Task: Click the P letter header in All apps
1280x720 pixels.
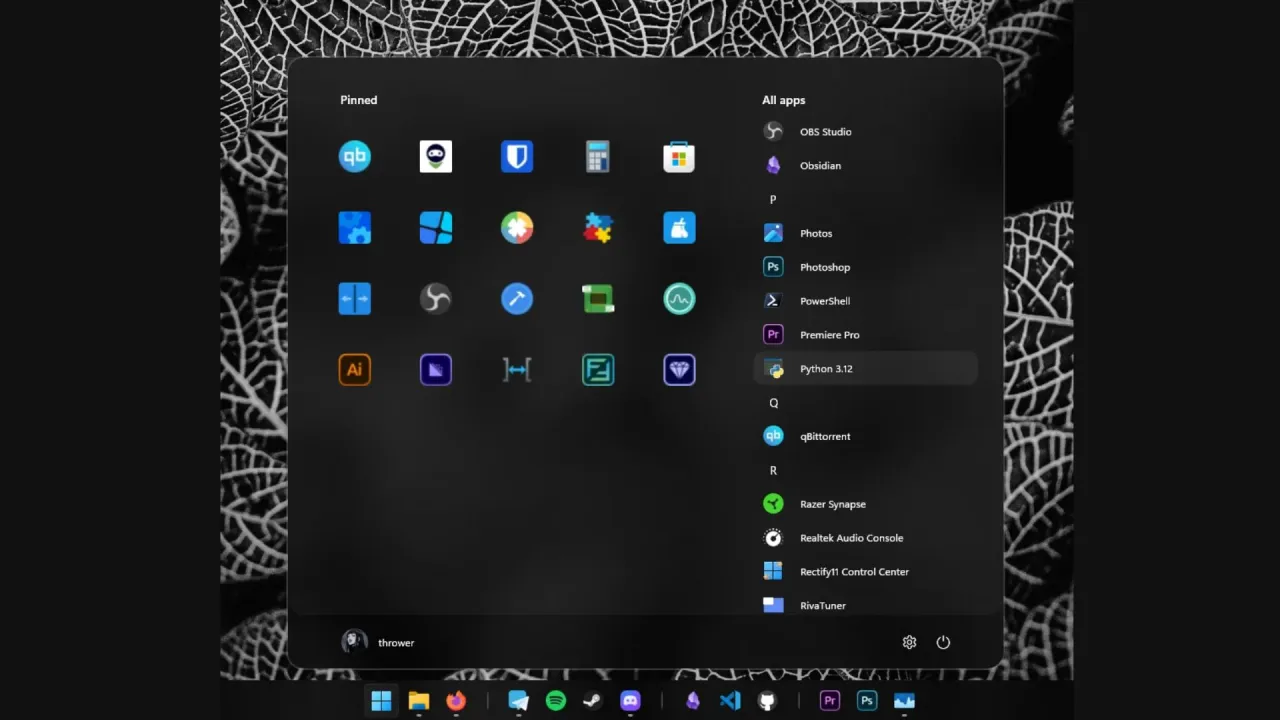Action: point(773,199)
